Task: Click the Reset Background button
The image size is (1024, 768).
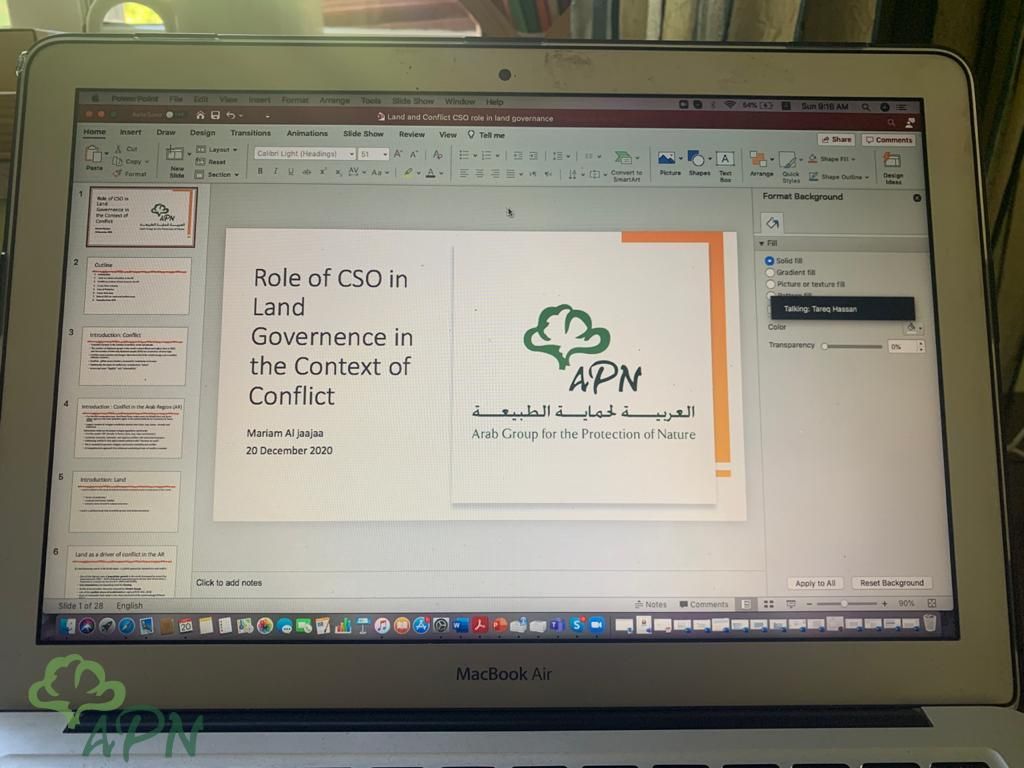Action: (891, 583)
